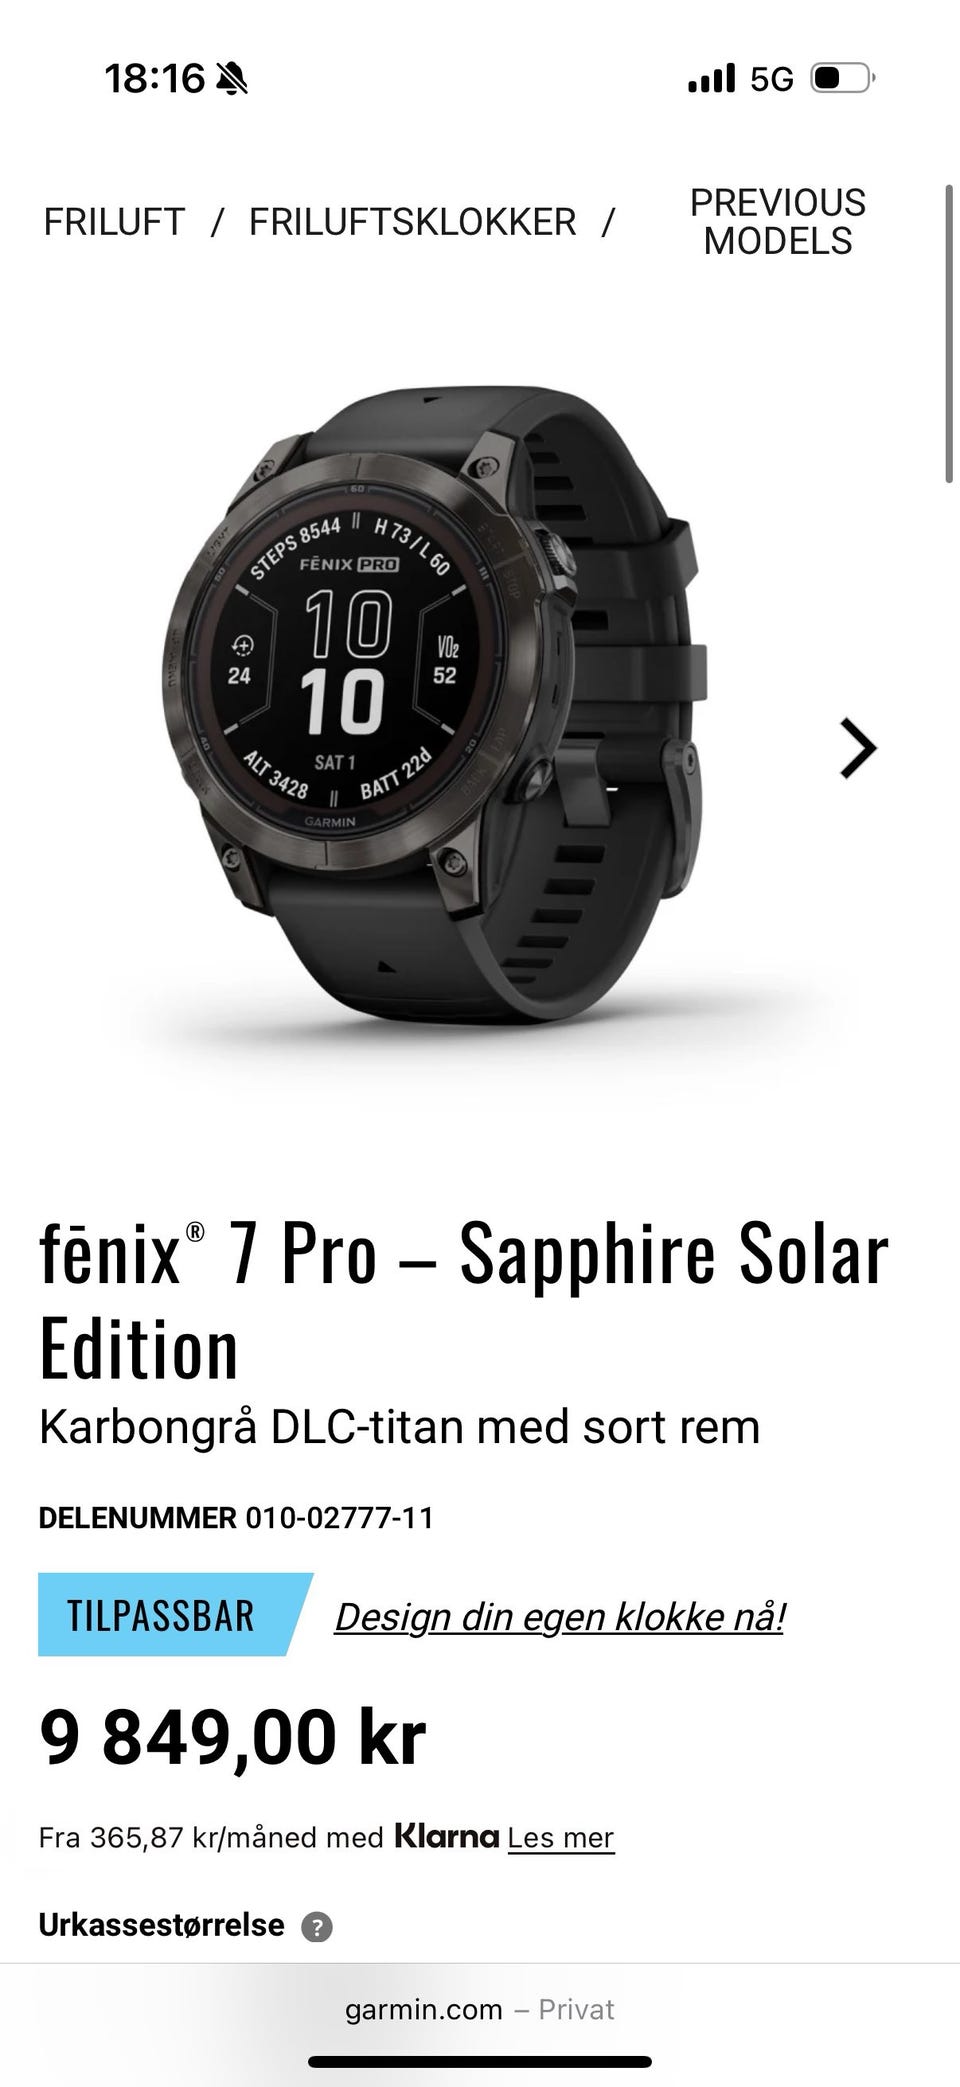The image size is (960, 2087).
Task: Tap the home indicator bar at bottom
Action: (480, 2062)
